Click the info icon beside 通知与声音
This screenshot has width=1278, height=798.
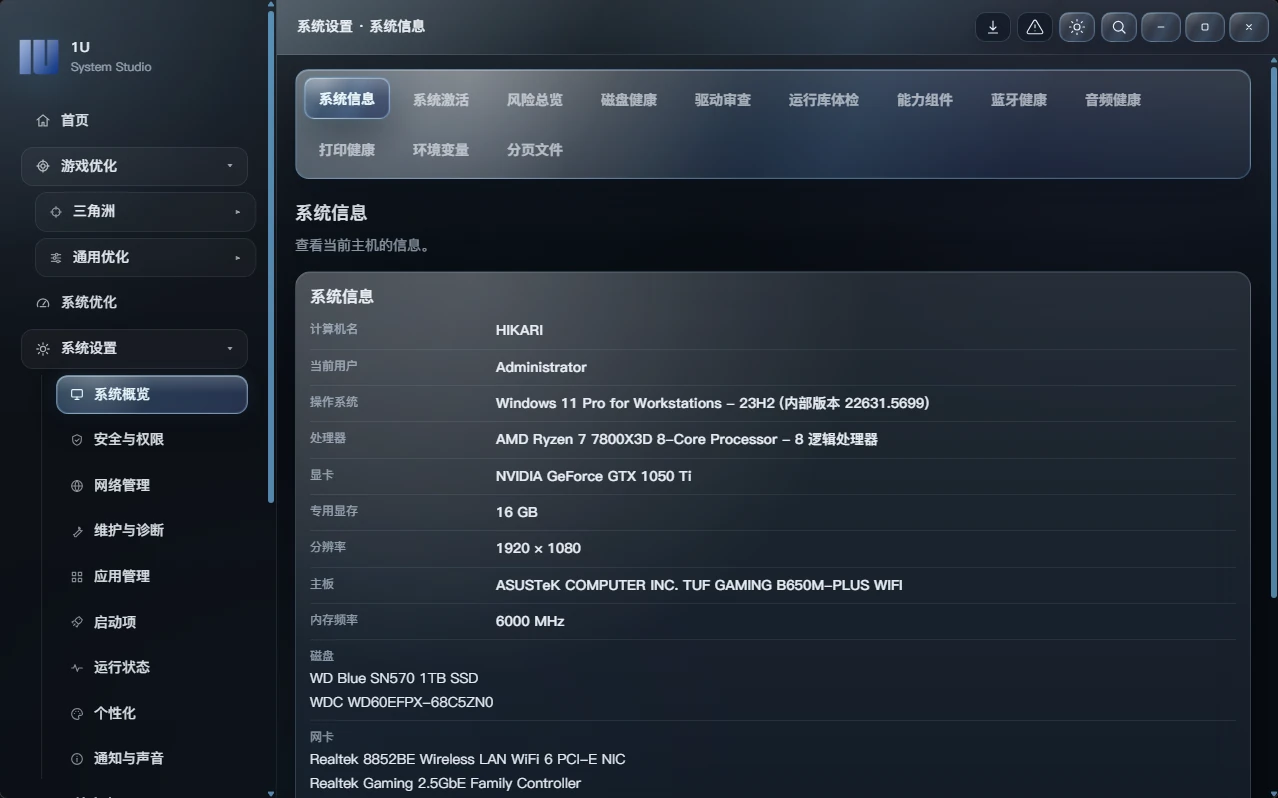click(x=77, y=759)
